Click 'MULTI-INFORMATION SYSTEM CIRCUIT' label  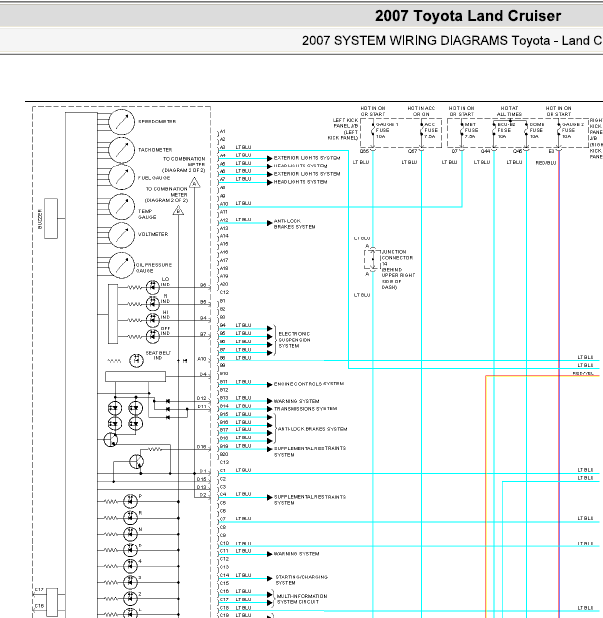[x=302, y=599]
